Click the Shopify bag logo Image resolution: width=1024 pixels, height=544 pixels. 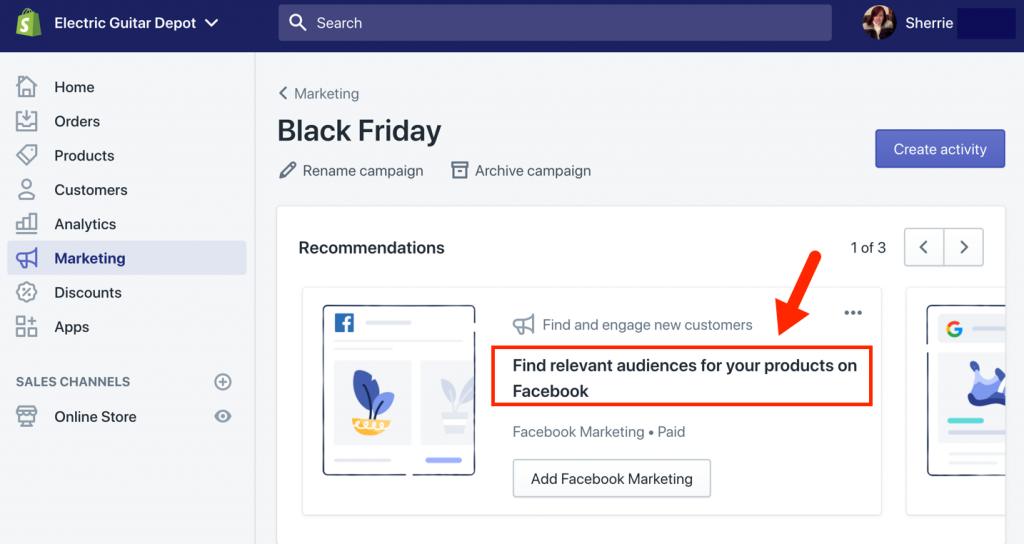pos(28,23)
